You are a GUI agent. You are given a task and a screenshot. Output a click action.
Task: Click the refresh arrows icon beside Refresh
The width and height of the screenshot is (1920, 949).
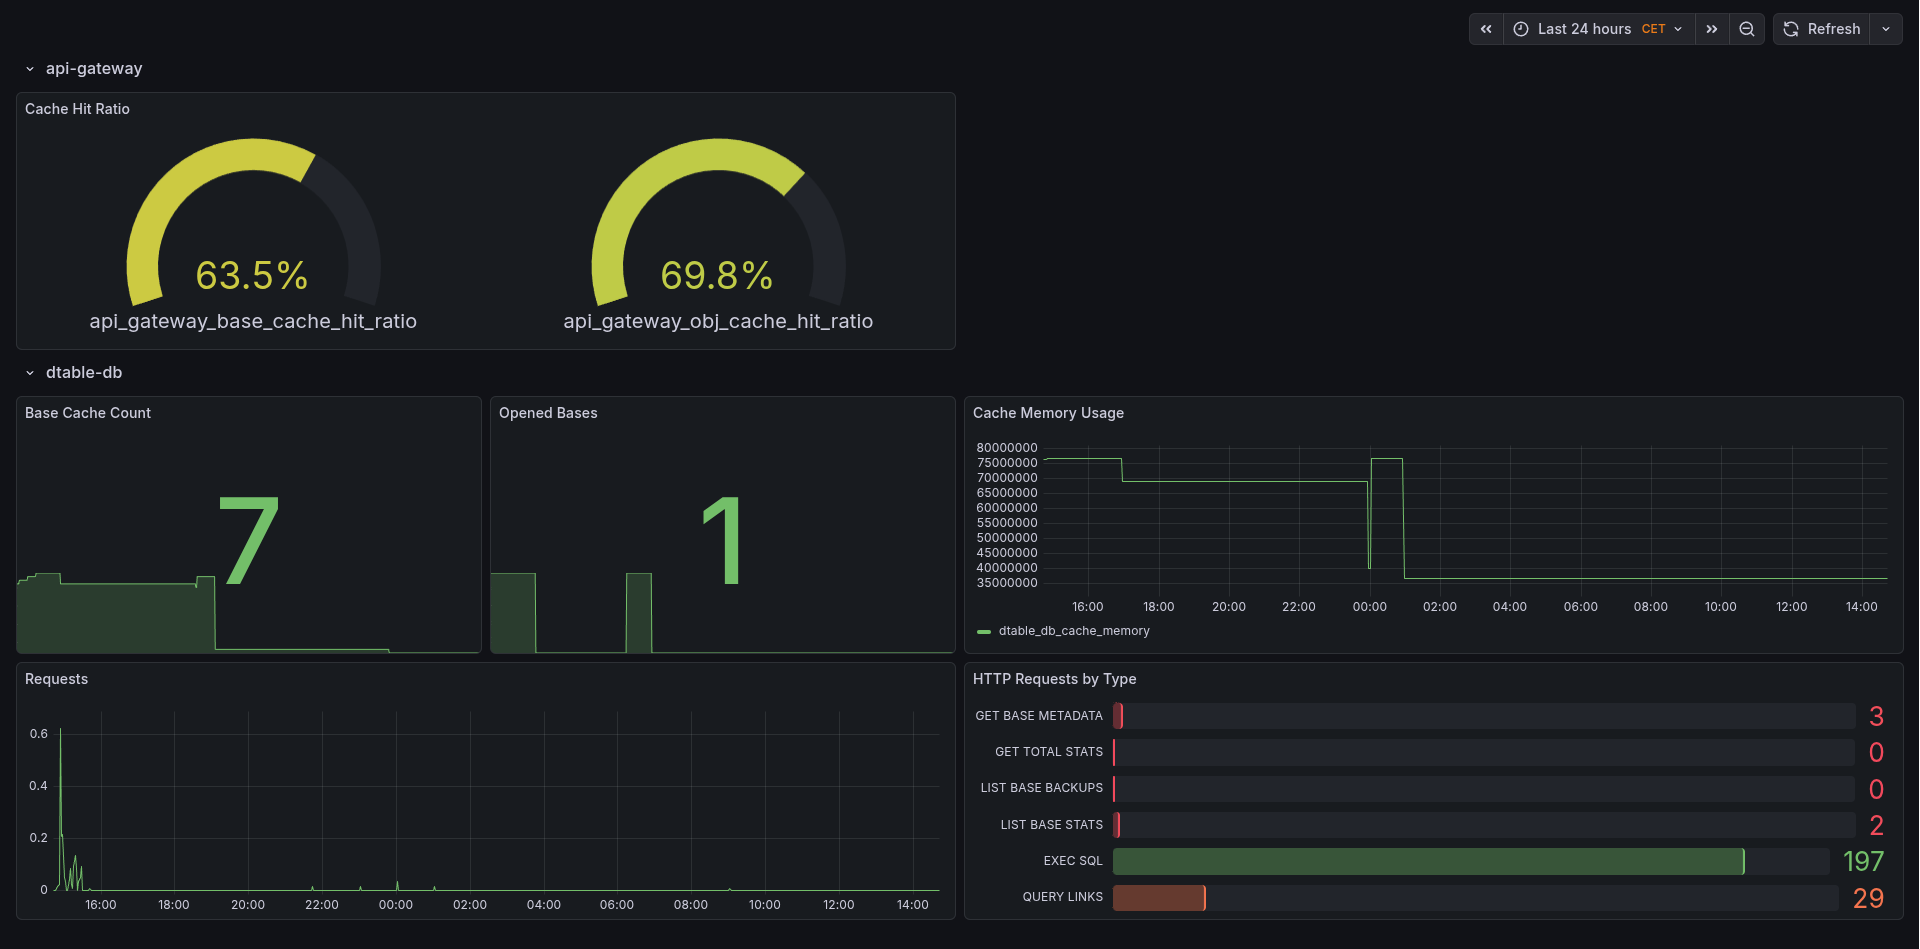[1789, 29]
